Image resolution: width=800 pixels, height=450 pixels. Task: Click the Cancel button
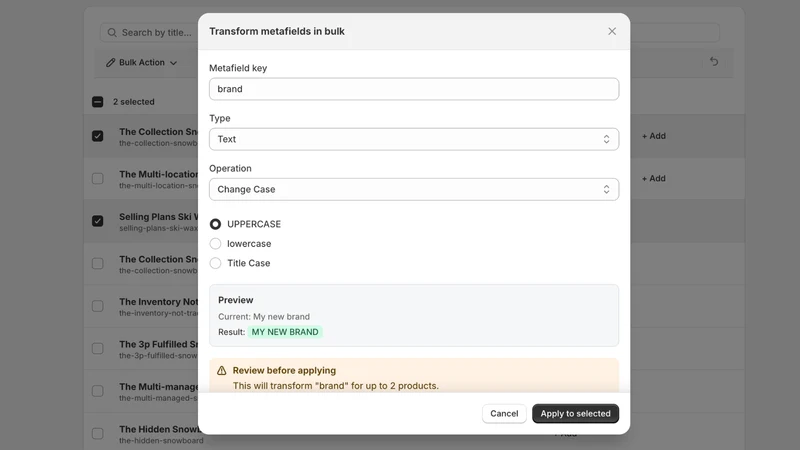504,413
